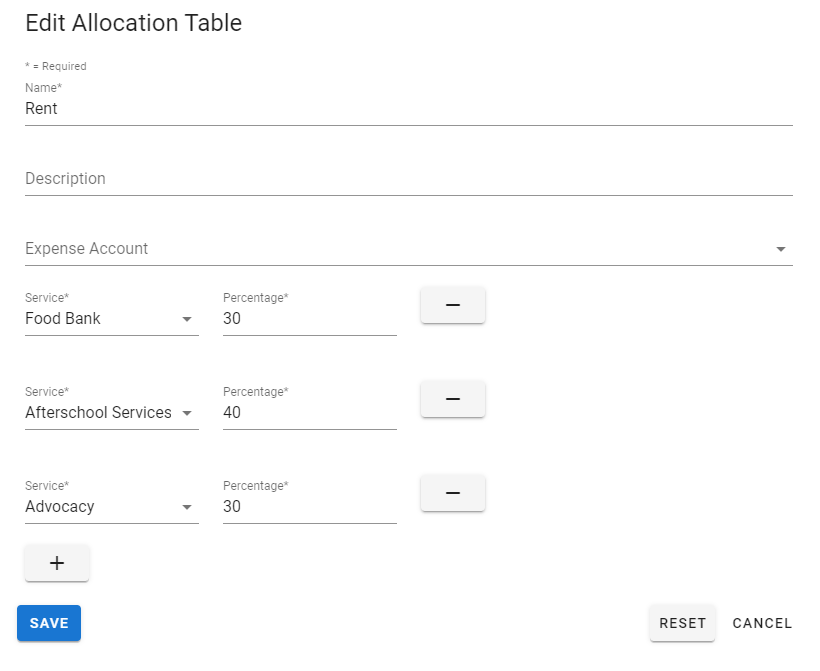Change the Advocacy service selection
The height and width of the screenshot is (671, 820).
100,506
